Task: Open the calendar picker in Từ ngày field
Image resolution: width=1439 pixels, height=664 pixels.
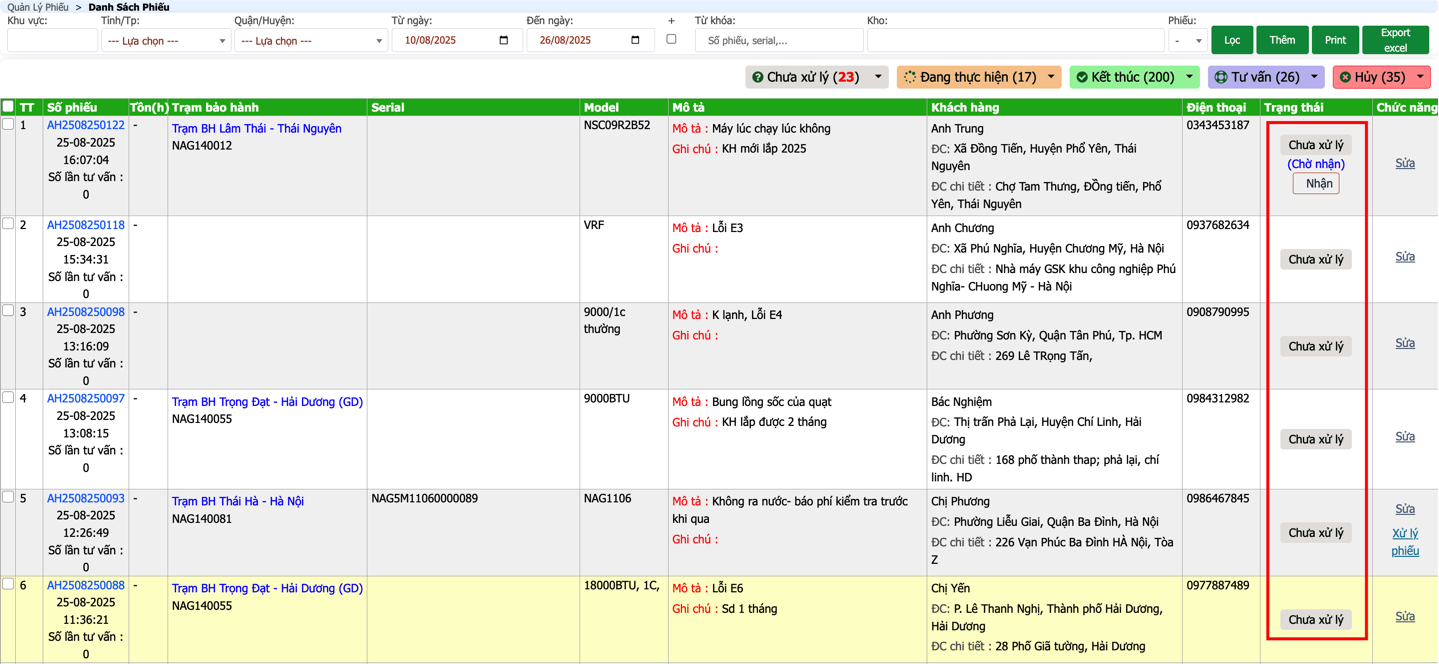Action: click(503, 41)
